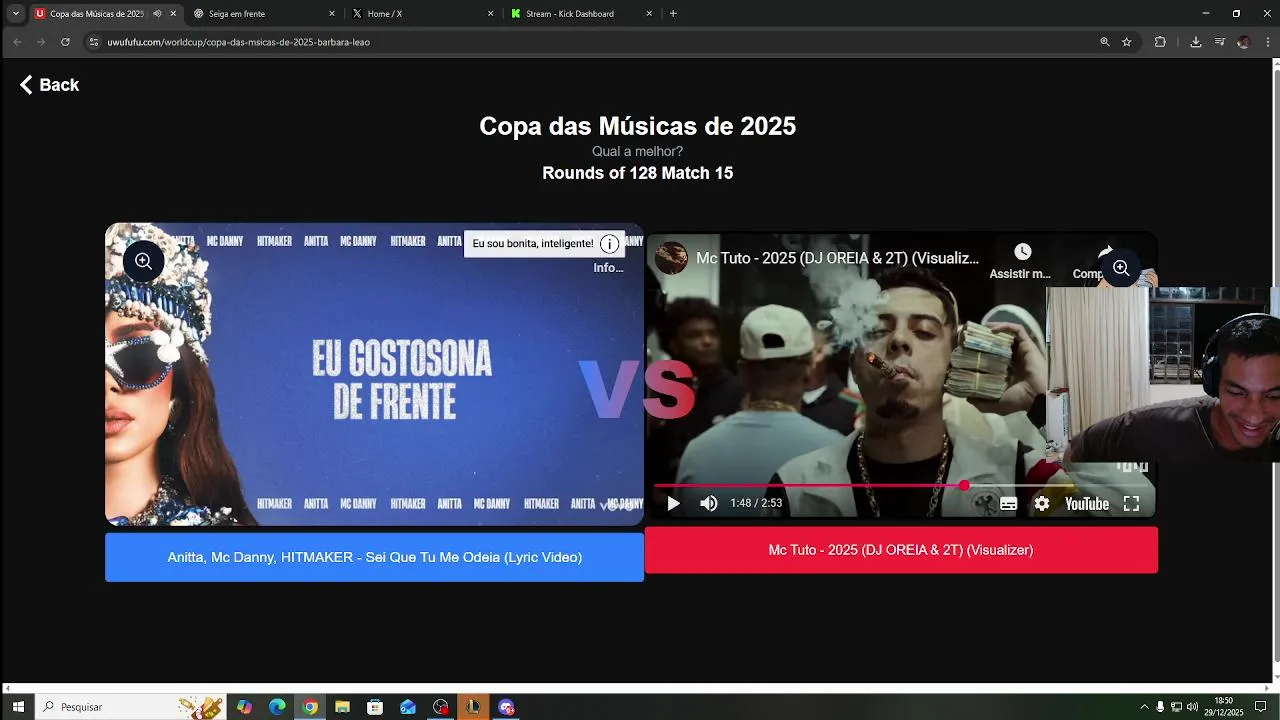Close the Seiga em frente tab
Viewport: 1280px width, 720px height.
(x=332, y=14)
